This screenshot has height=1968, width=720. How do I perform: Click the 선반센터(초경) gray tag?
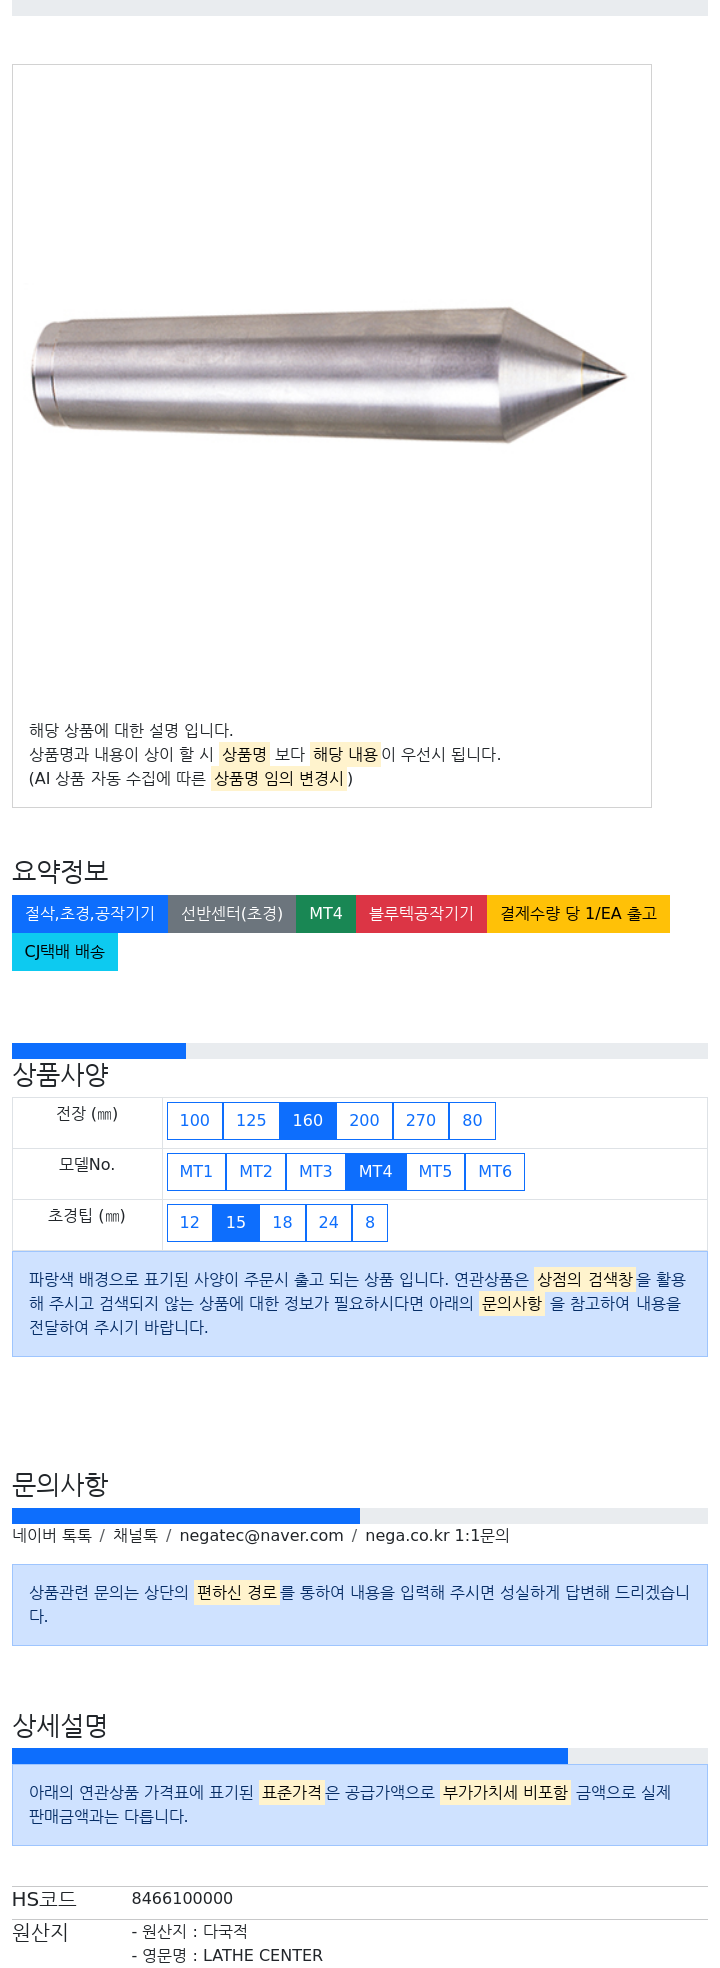pos(232,914)
